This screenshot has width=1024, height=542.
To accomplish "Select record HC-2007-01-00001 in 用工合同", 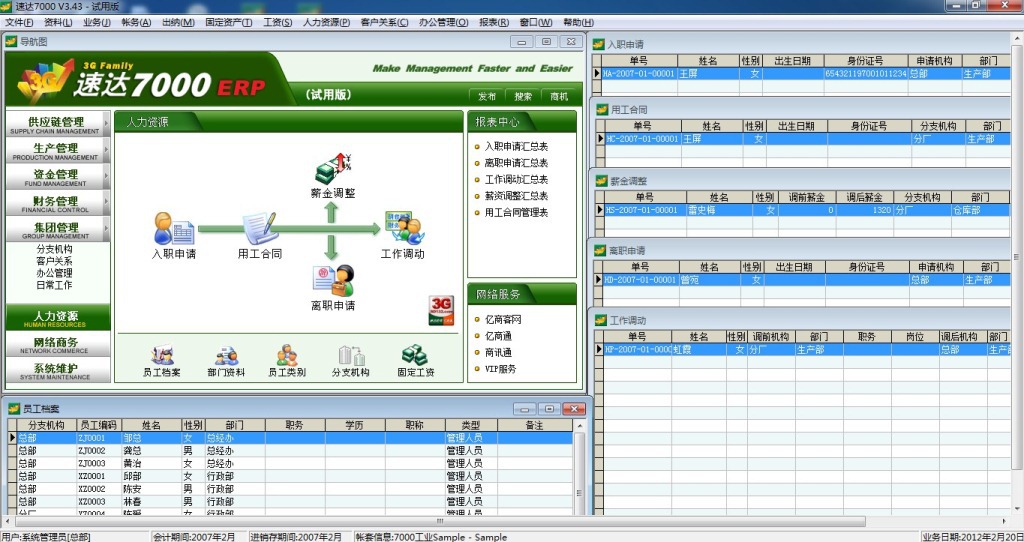I will tap(803, 139).
